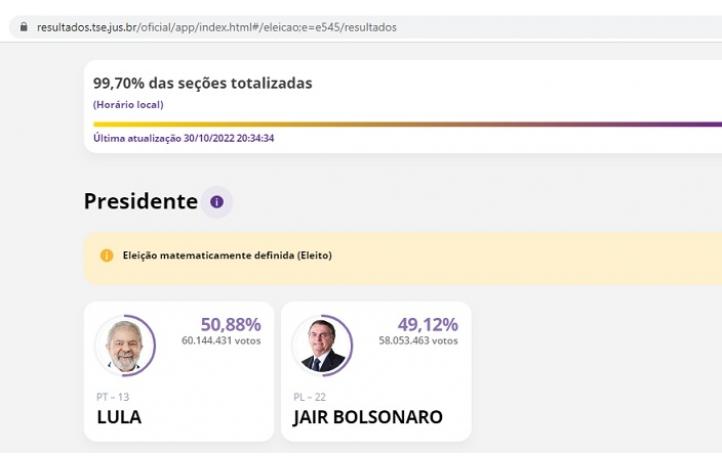This screenshot has height=466, width=722.
Task: Click the LULA candidate name
Action: coord(119,417)
